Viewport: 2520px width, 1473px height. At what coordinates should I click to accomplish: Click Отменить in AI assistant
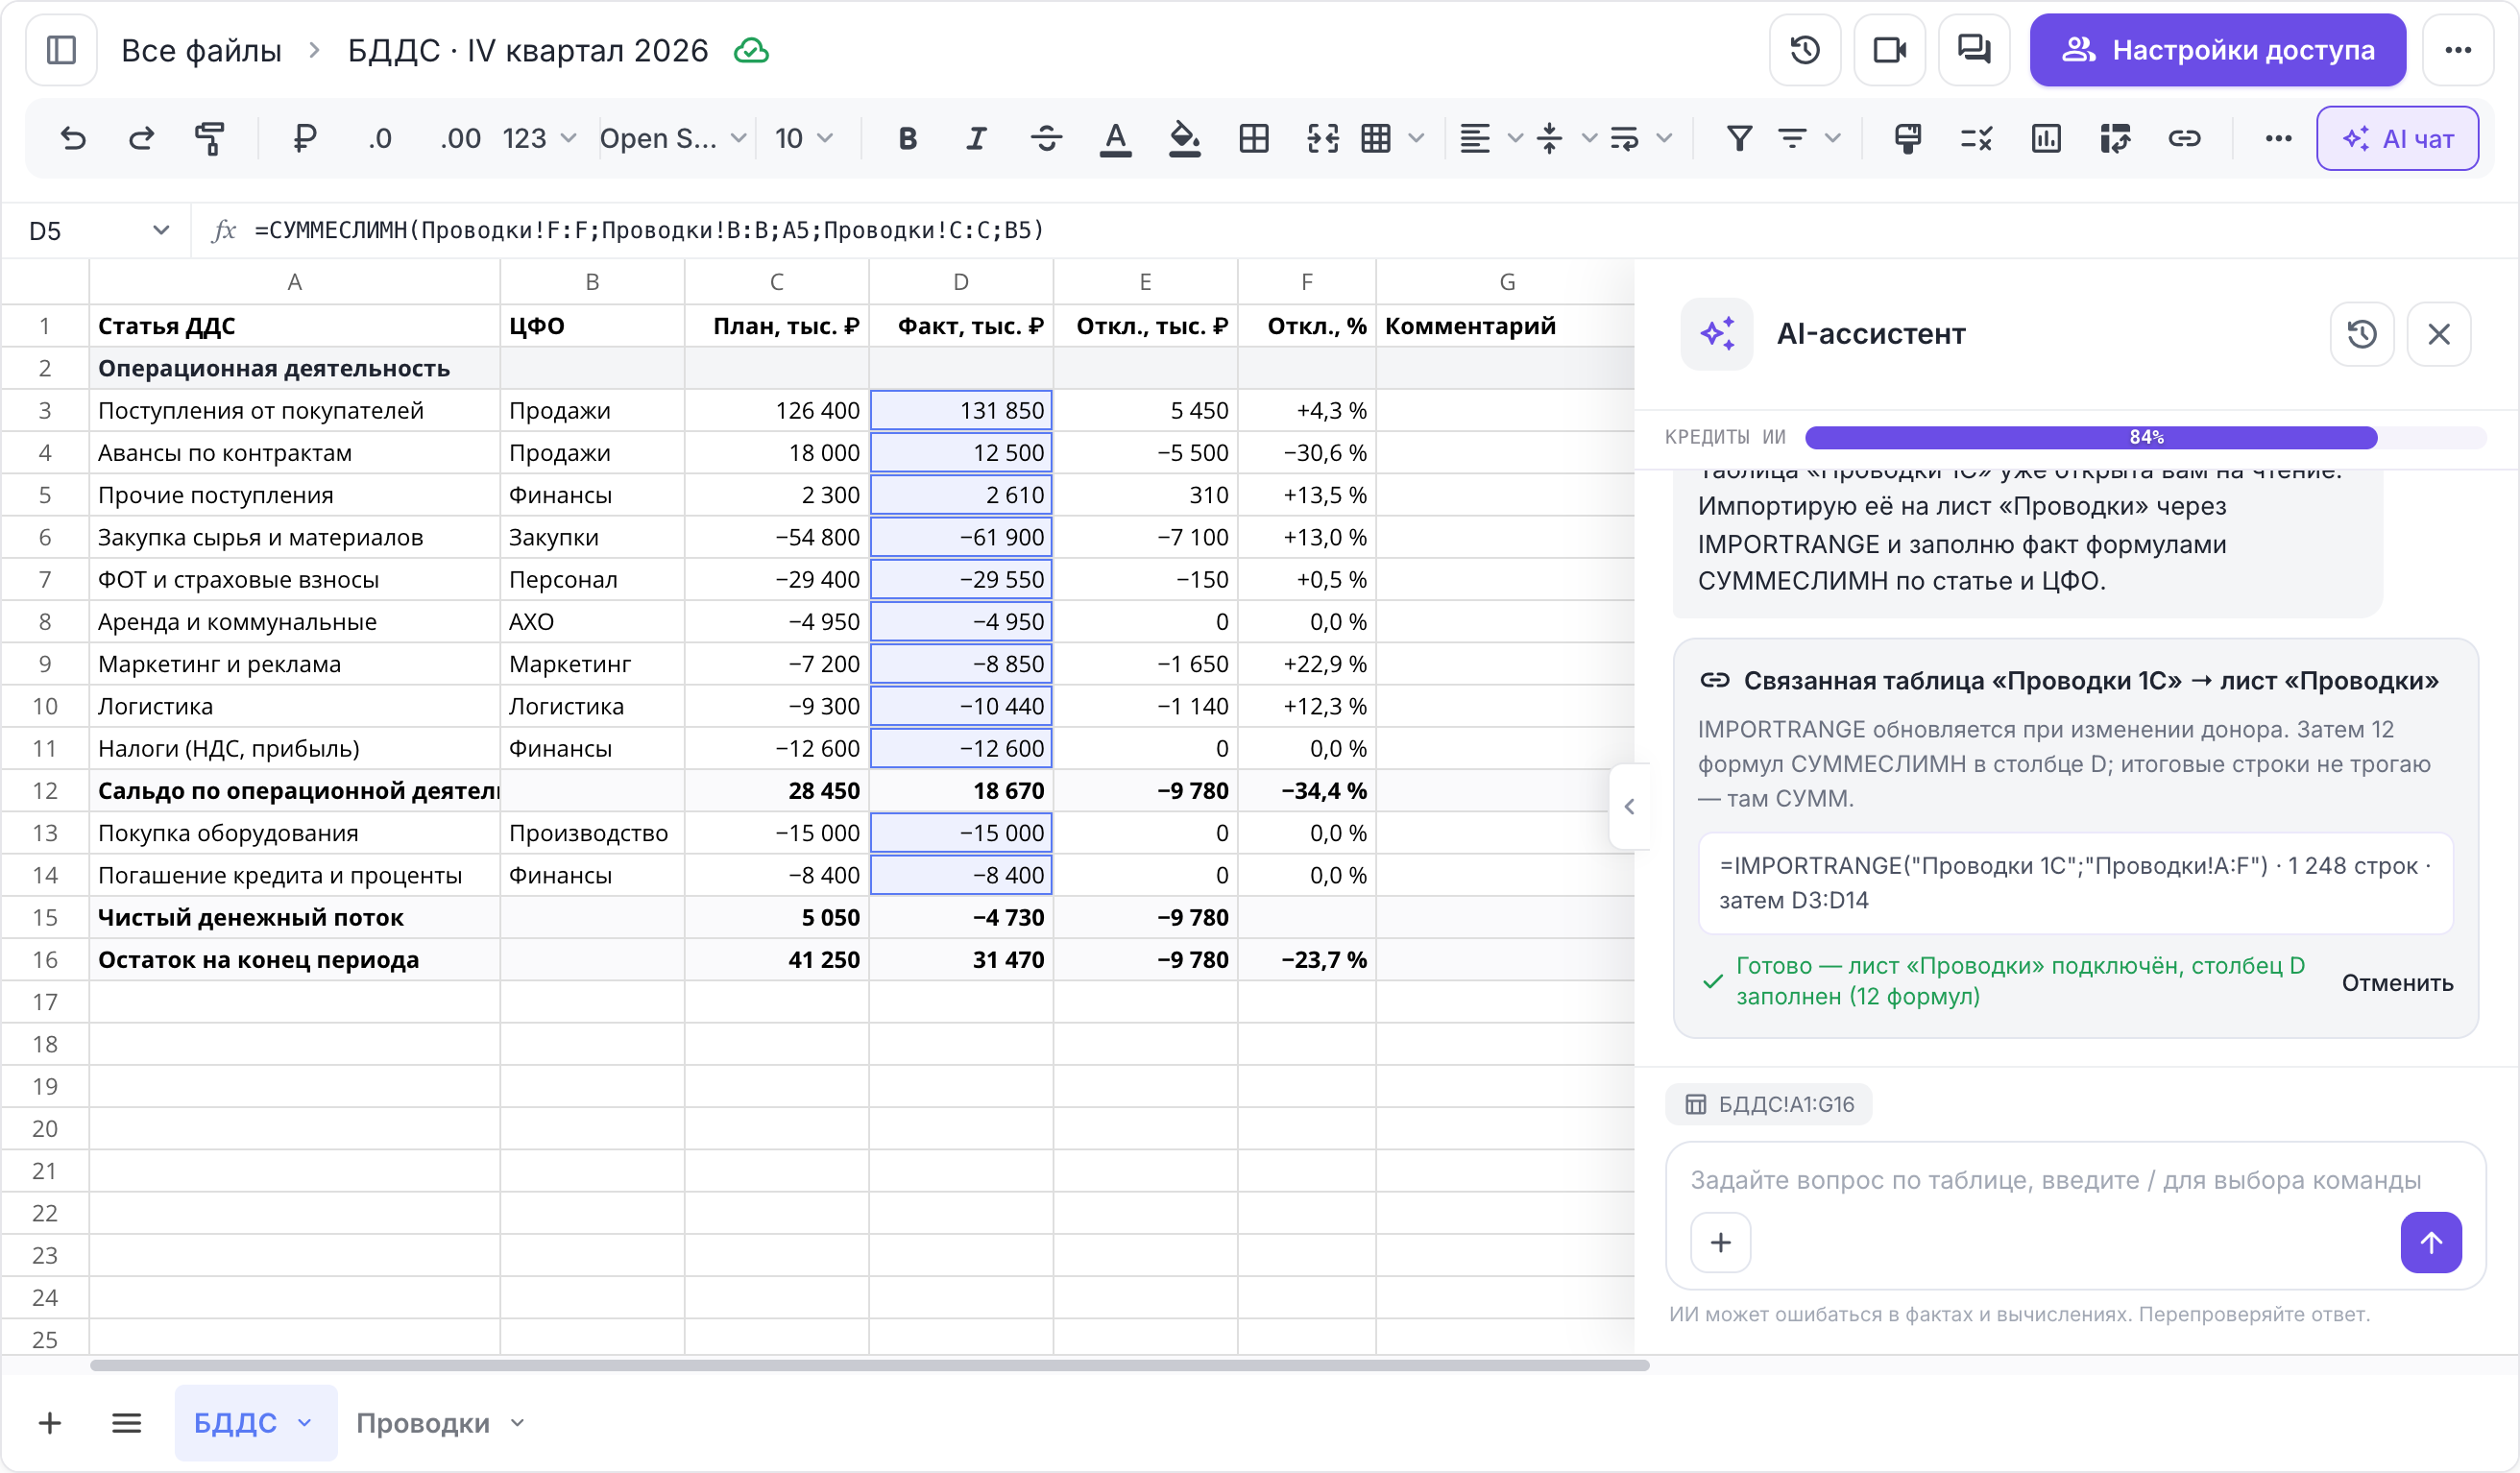pyautogui.click(x=2397, y=982)
